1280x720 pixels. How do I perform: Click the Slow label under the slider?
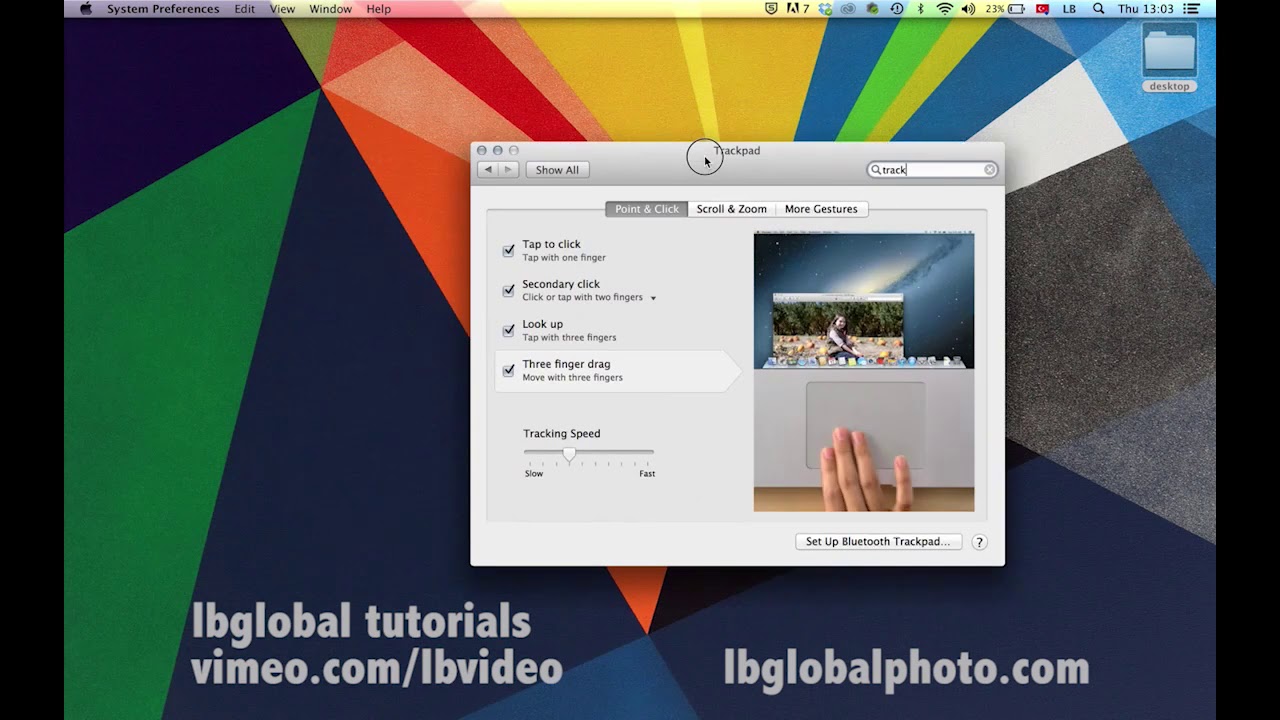click(x=534, y=474)
